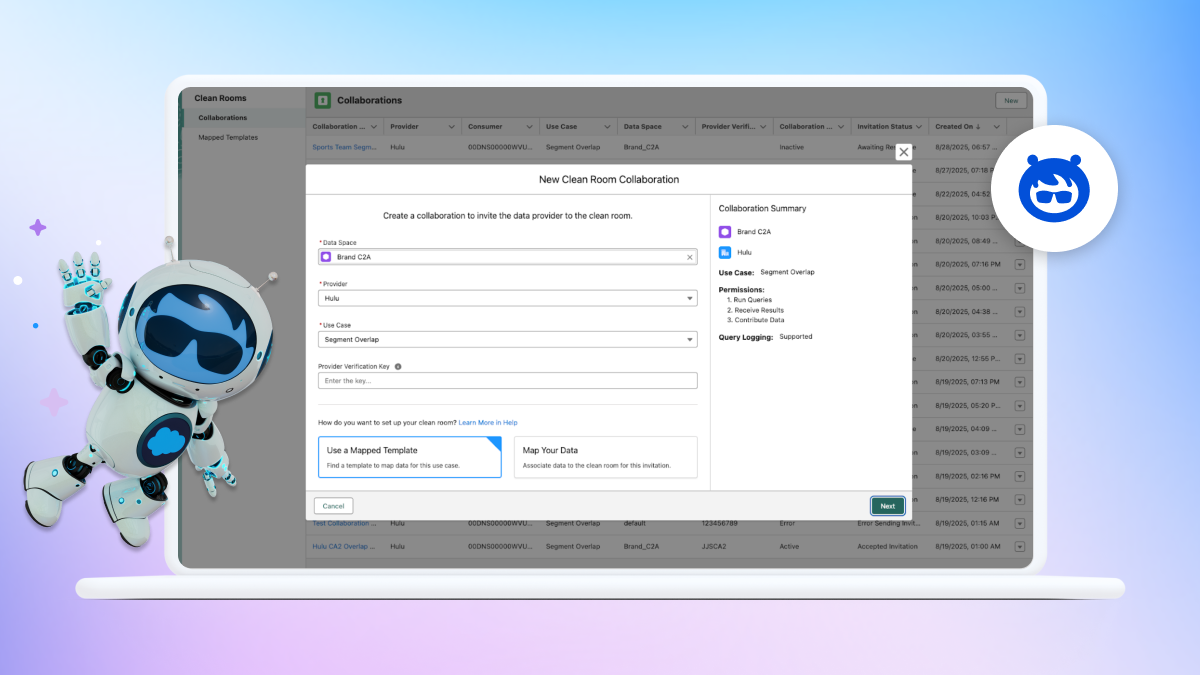Viewport: 1200px width, 675px height.
Task: Click the Next button
Action: point(887,506)
